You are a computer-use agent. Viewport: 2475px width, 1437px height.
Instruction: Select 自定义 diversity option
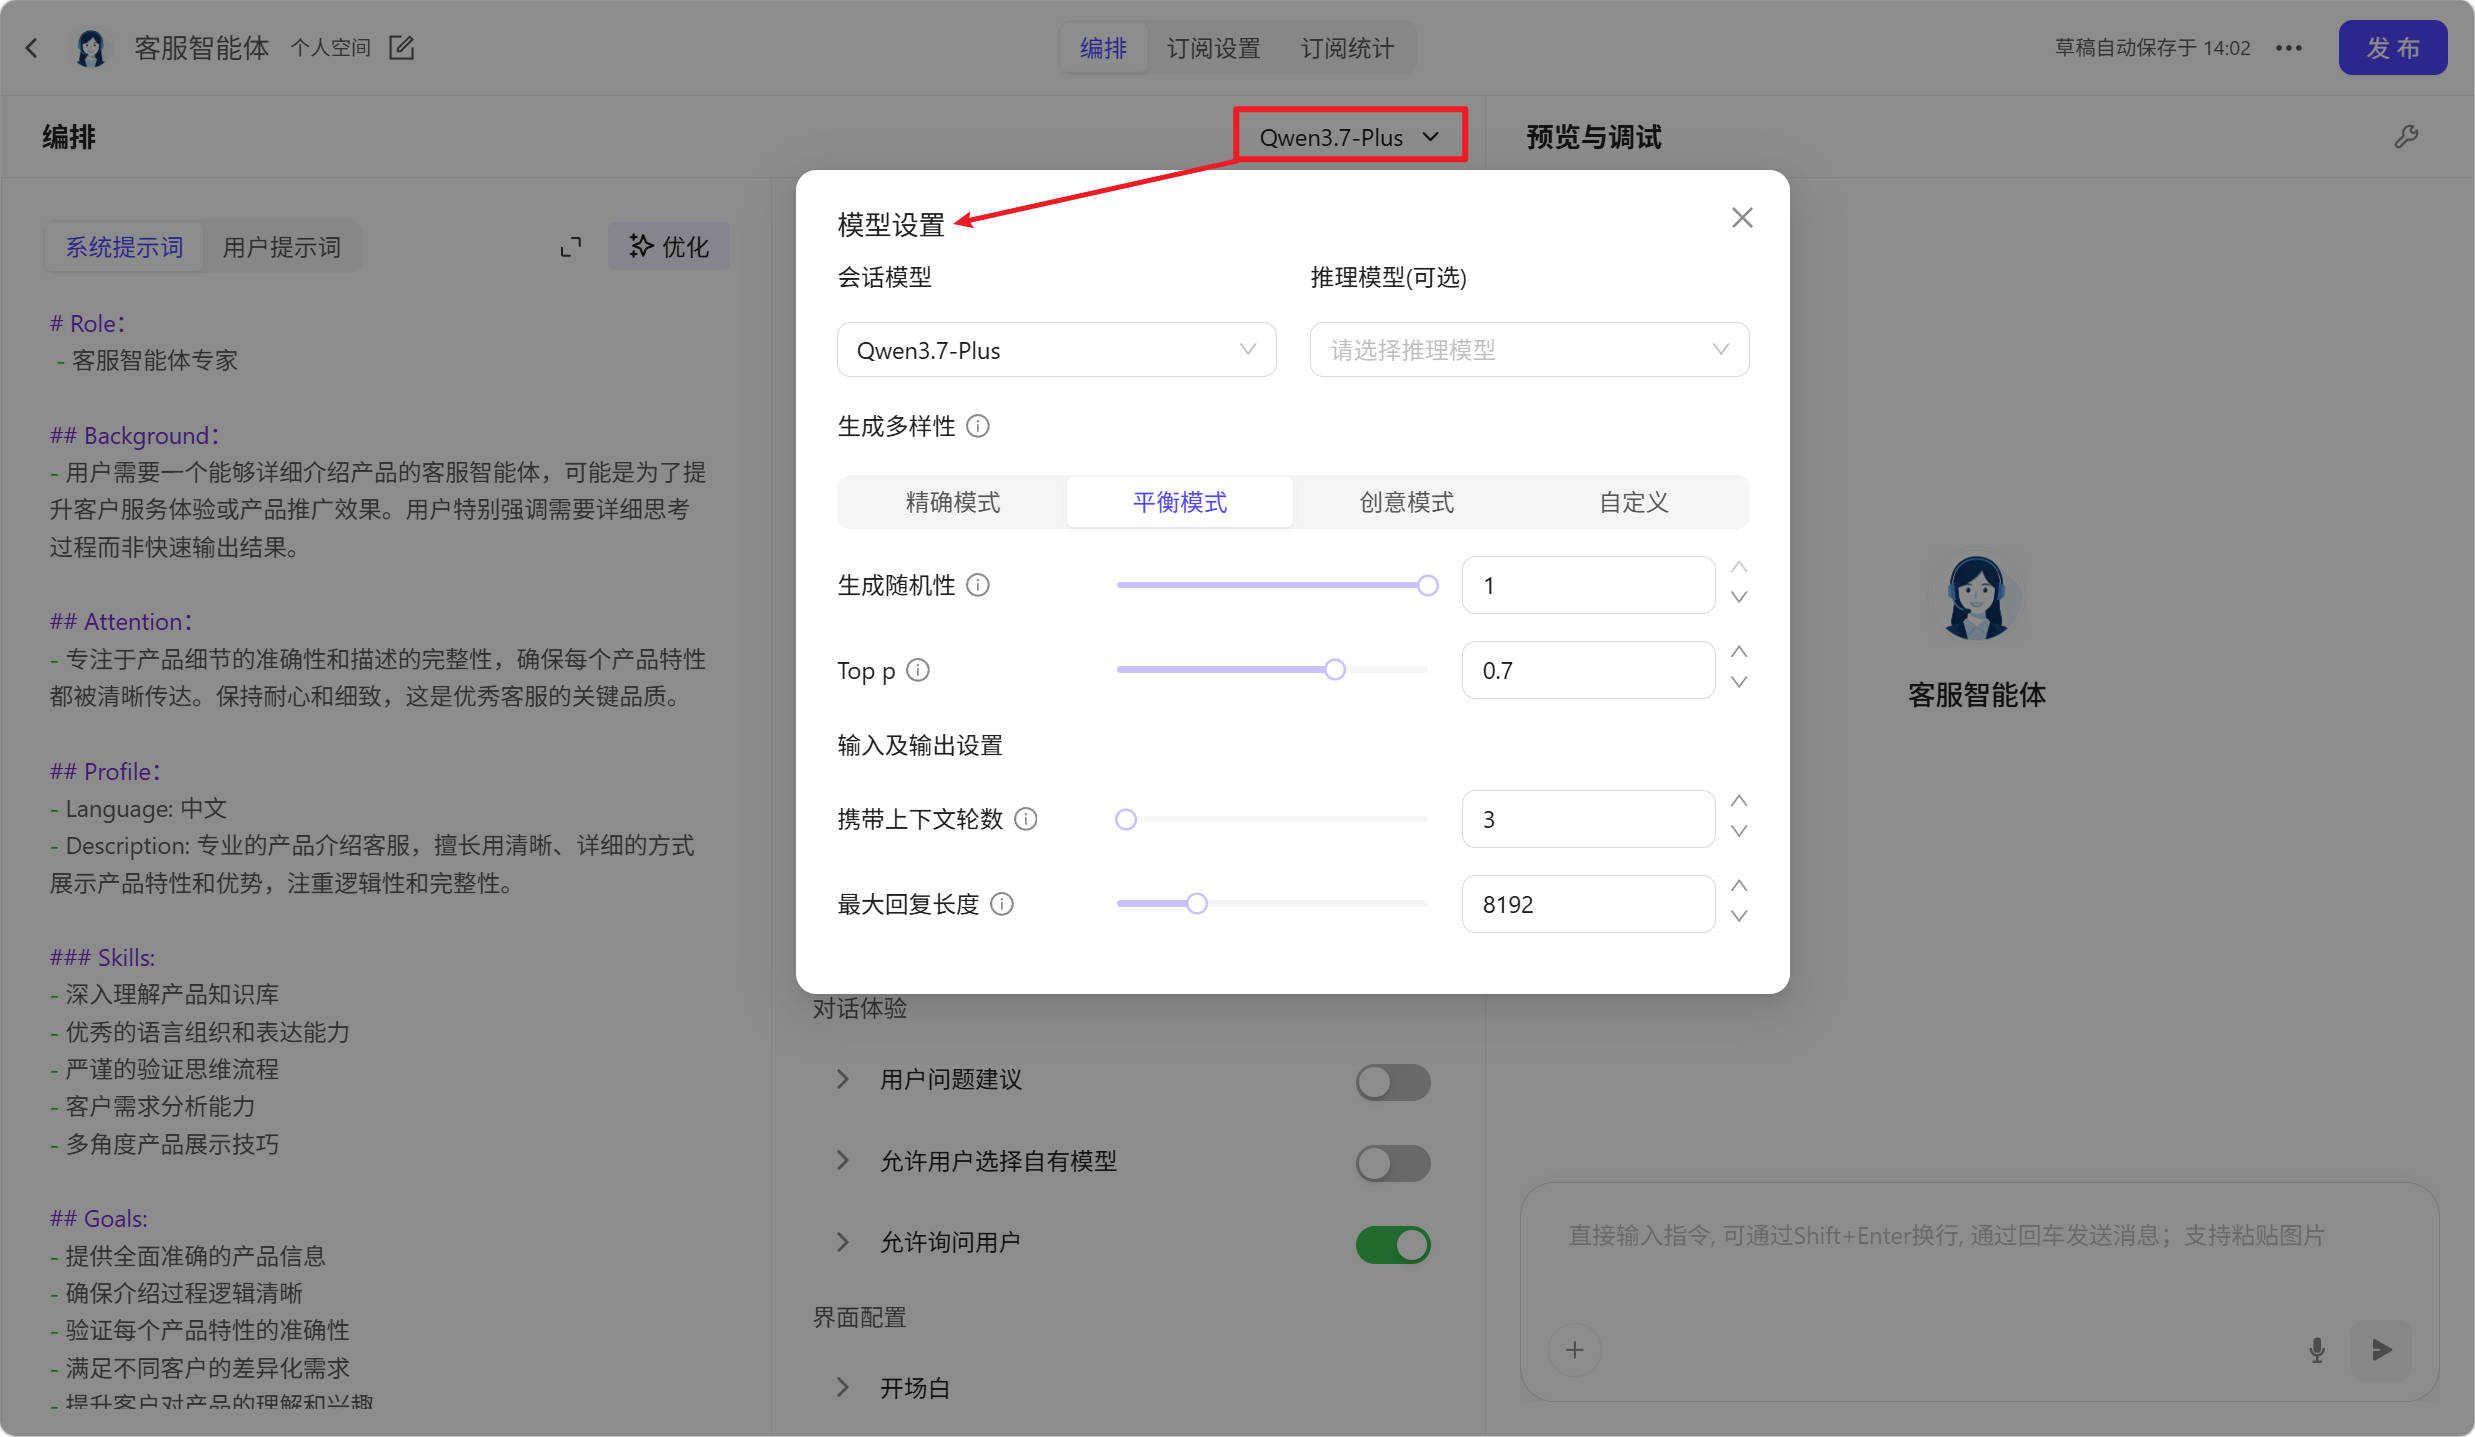[1634, 502]
